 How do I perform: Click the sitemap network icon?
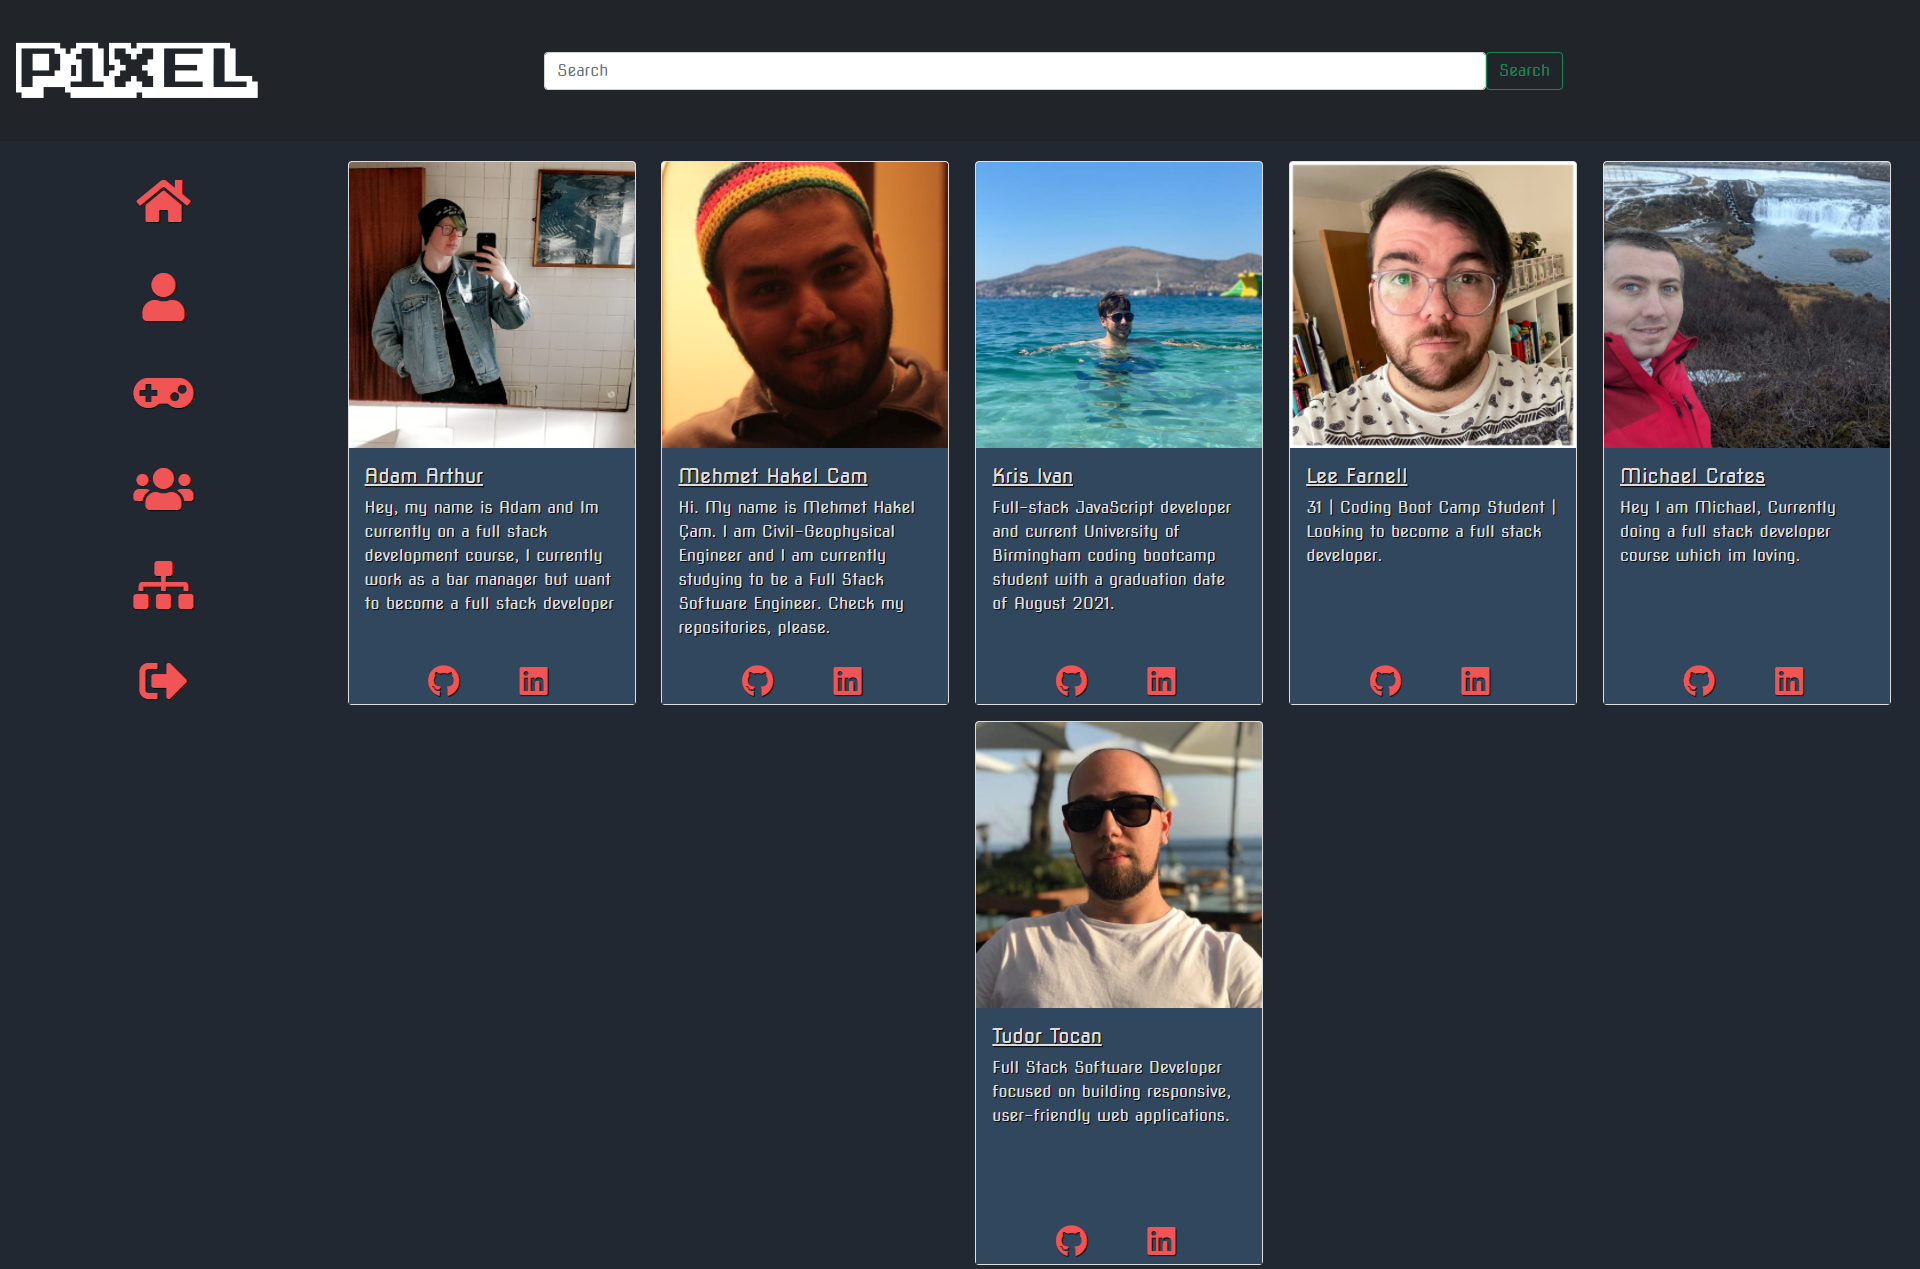[x=163, y=585]
